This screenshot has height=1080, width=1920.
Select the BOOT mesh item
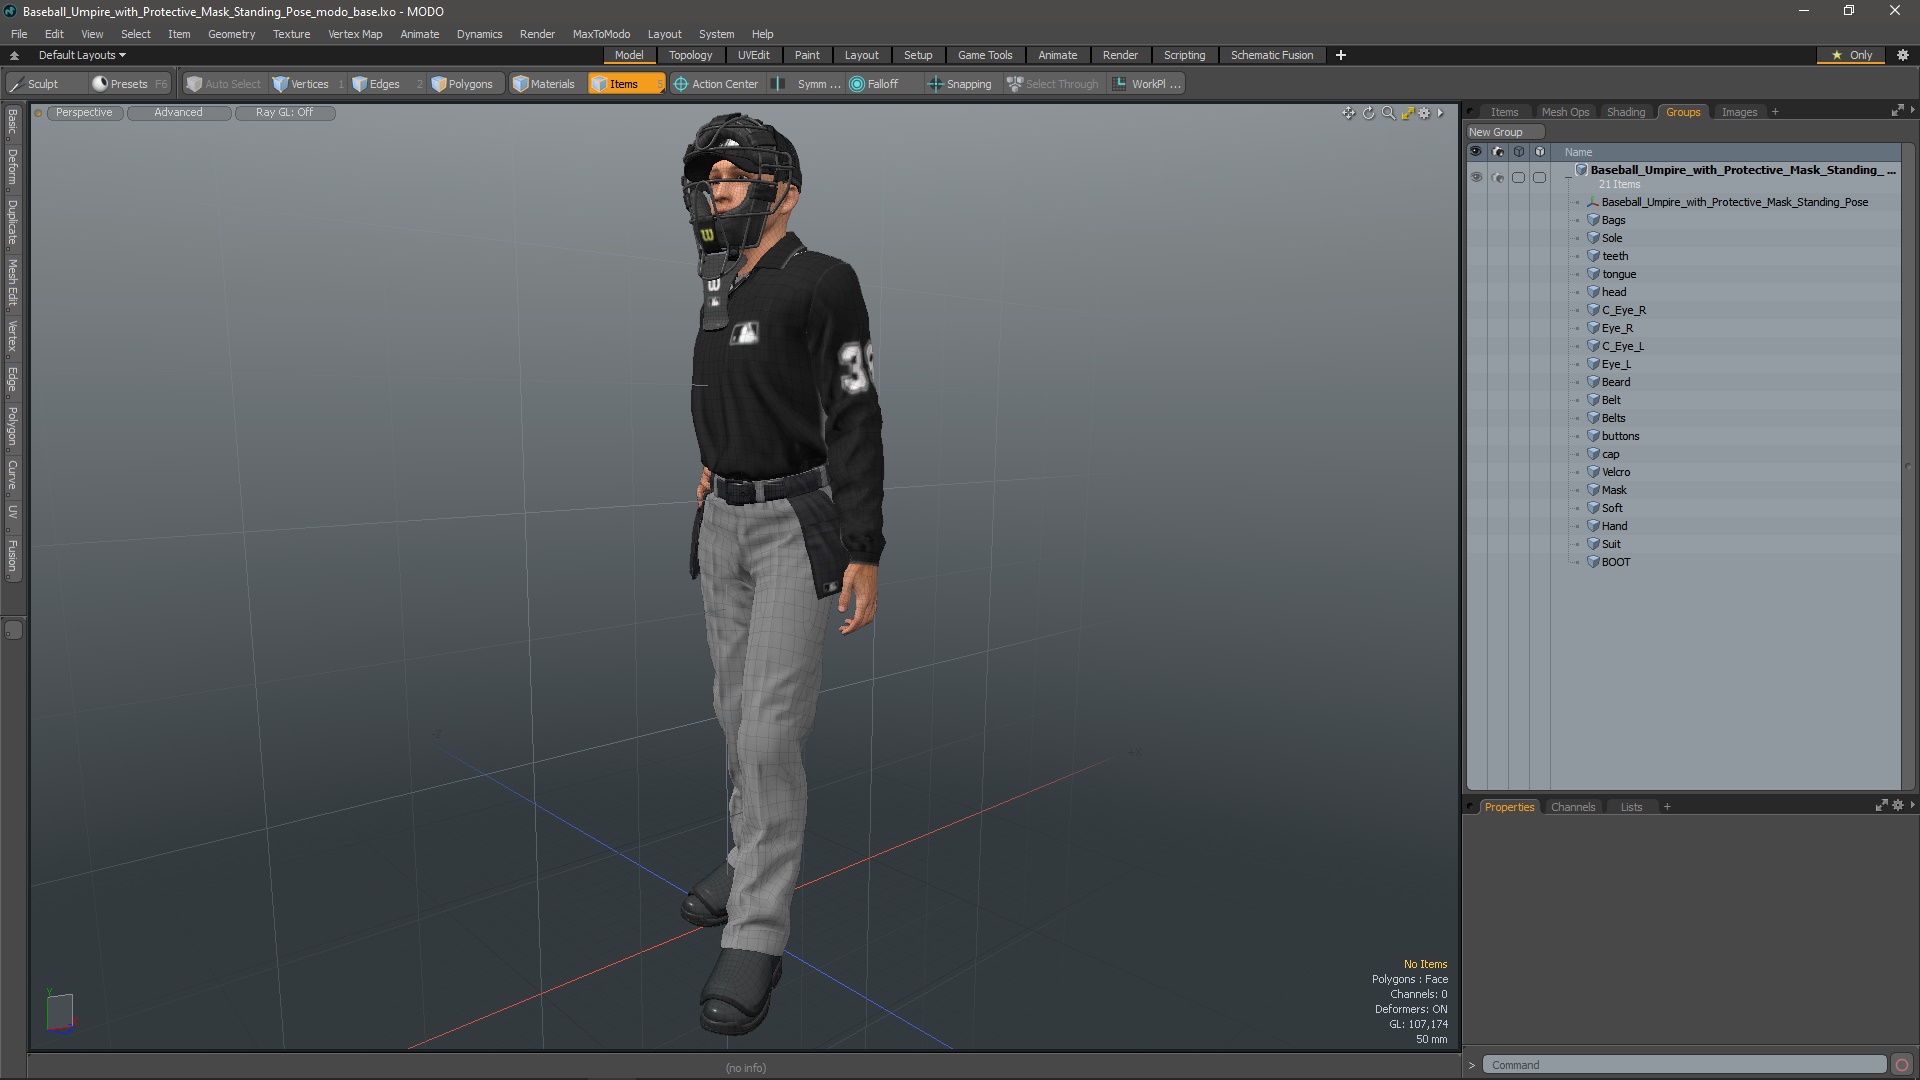[x=1615, y=563]
